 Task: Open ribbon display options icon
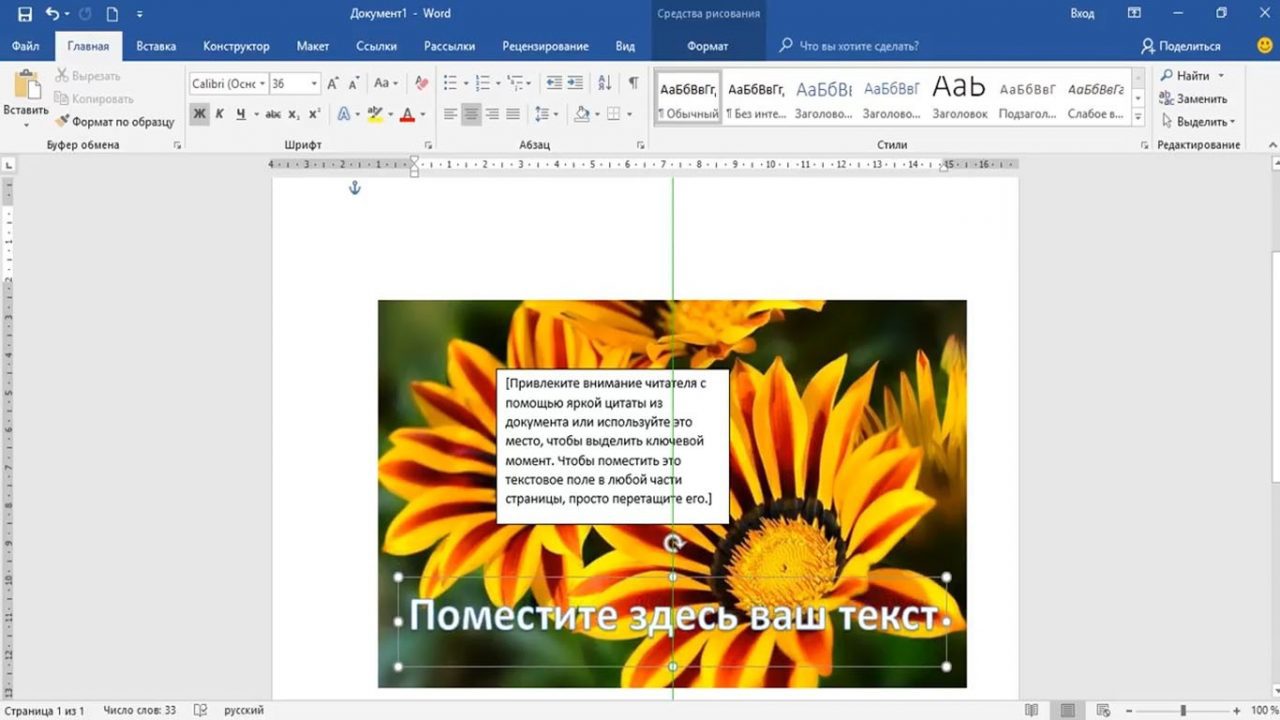click(x=1134, y=14)
